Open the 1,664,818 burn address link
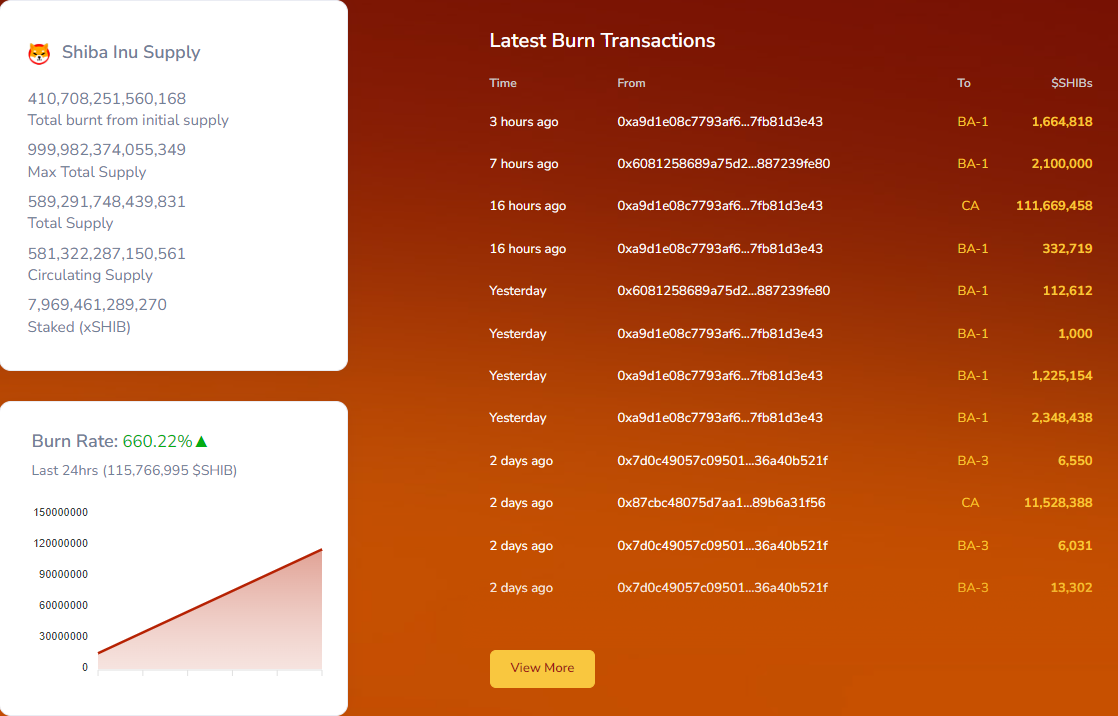The height and width of the screenshot is (716, 1118). tap(719, 122)
